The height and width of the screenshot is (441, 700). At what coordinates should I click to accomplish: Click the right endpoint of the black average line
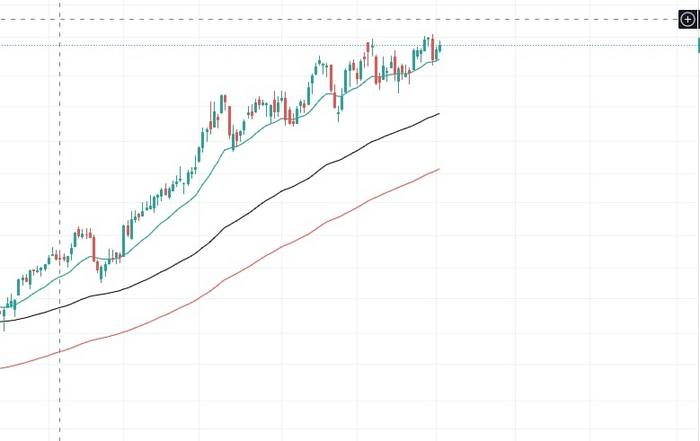[x=439, y=114]
